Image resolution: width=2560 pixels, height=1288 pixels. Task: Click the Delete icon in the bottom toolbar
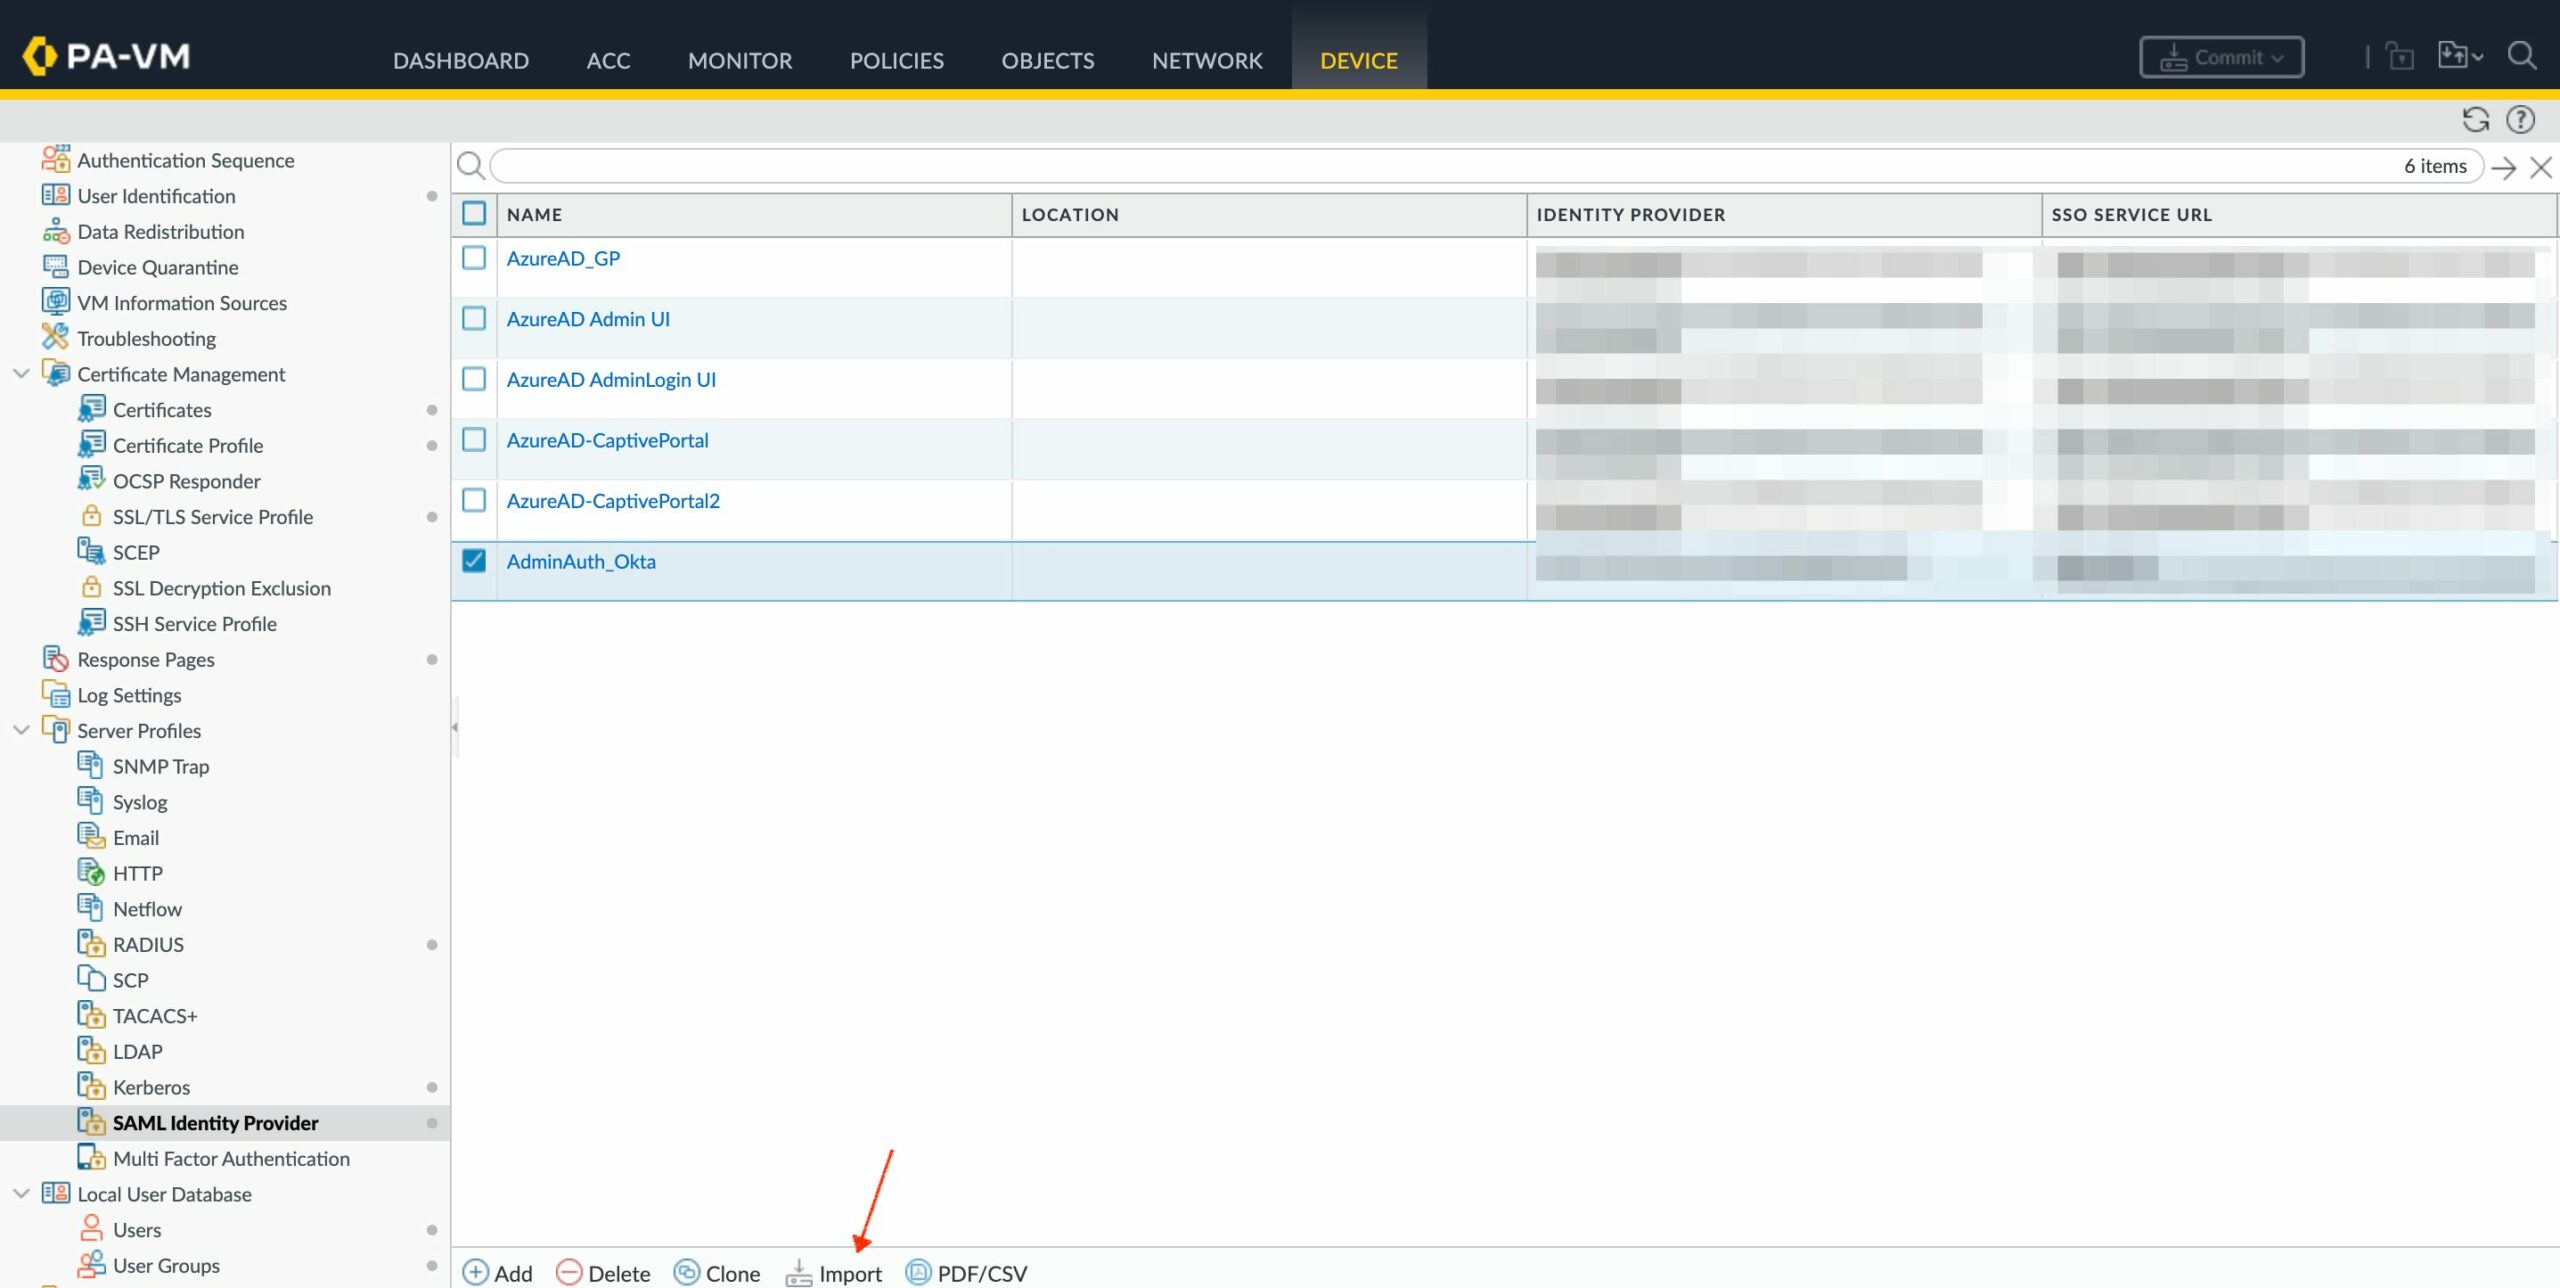(x=569, y=1272)
